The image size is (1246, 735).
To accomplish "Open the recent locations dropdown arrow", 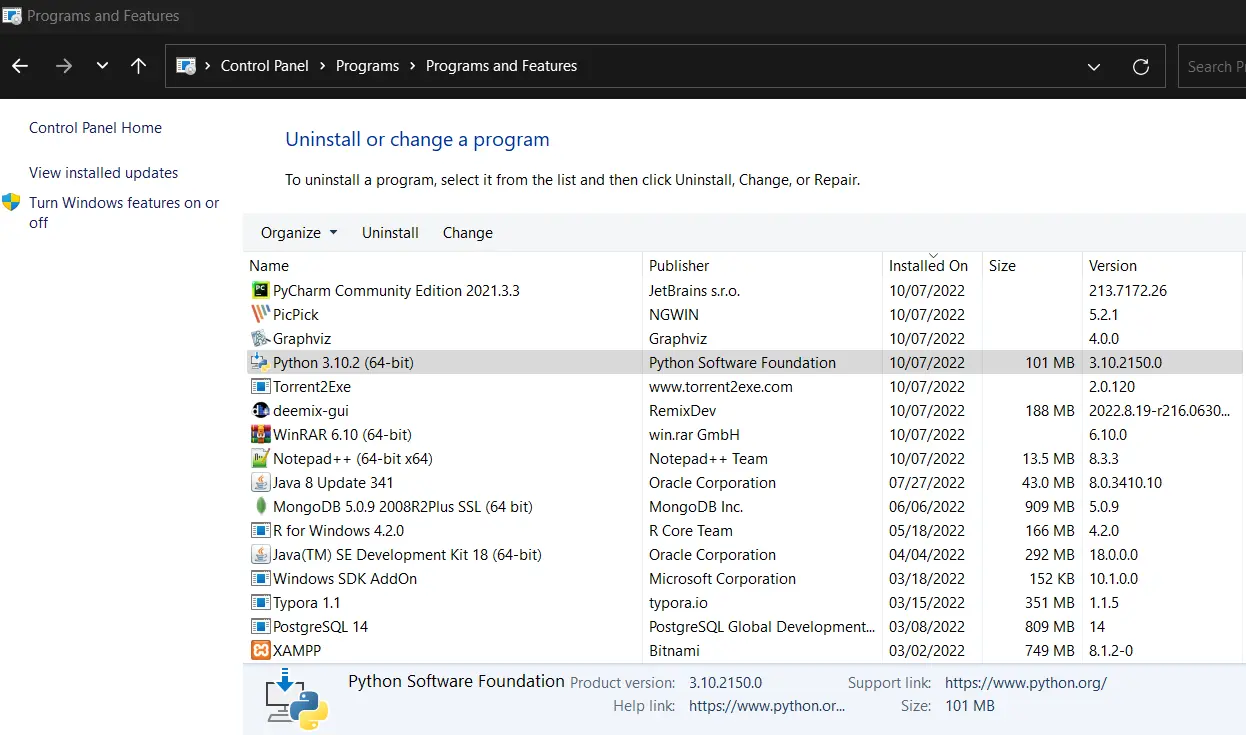I will tap(102, 66).
